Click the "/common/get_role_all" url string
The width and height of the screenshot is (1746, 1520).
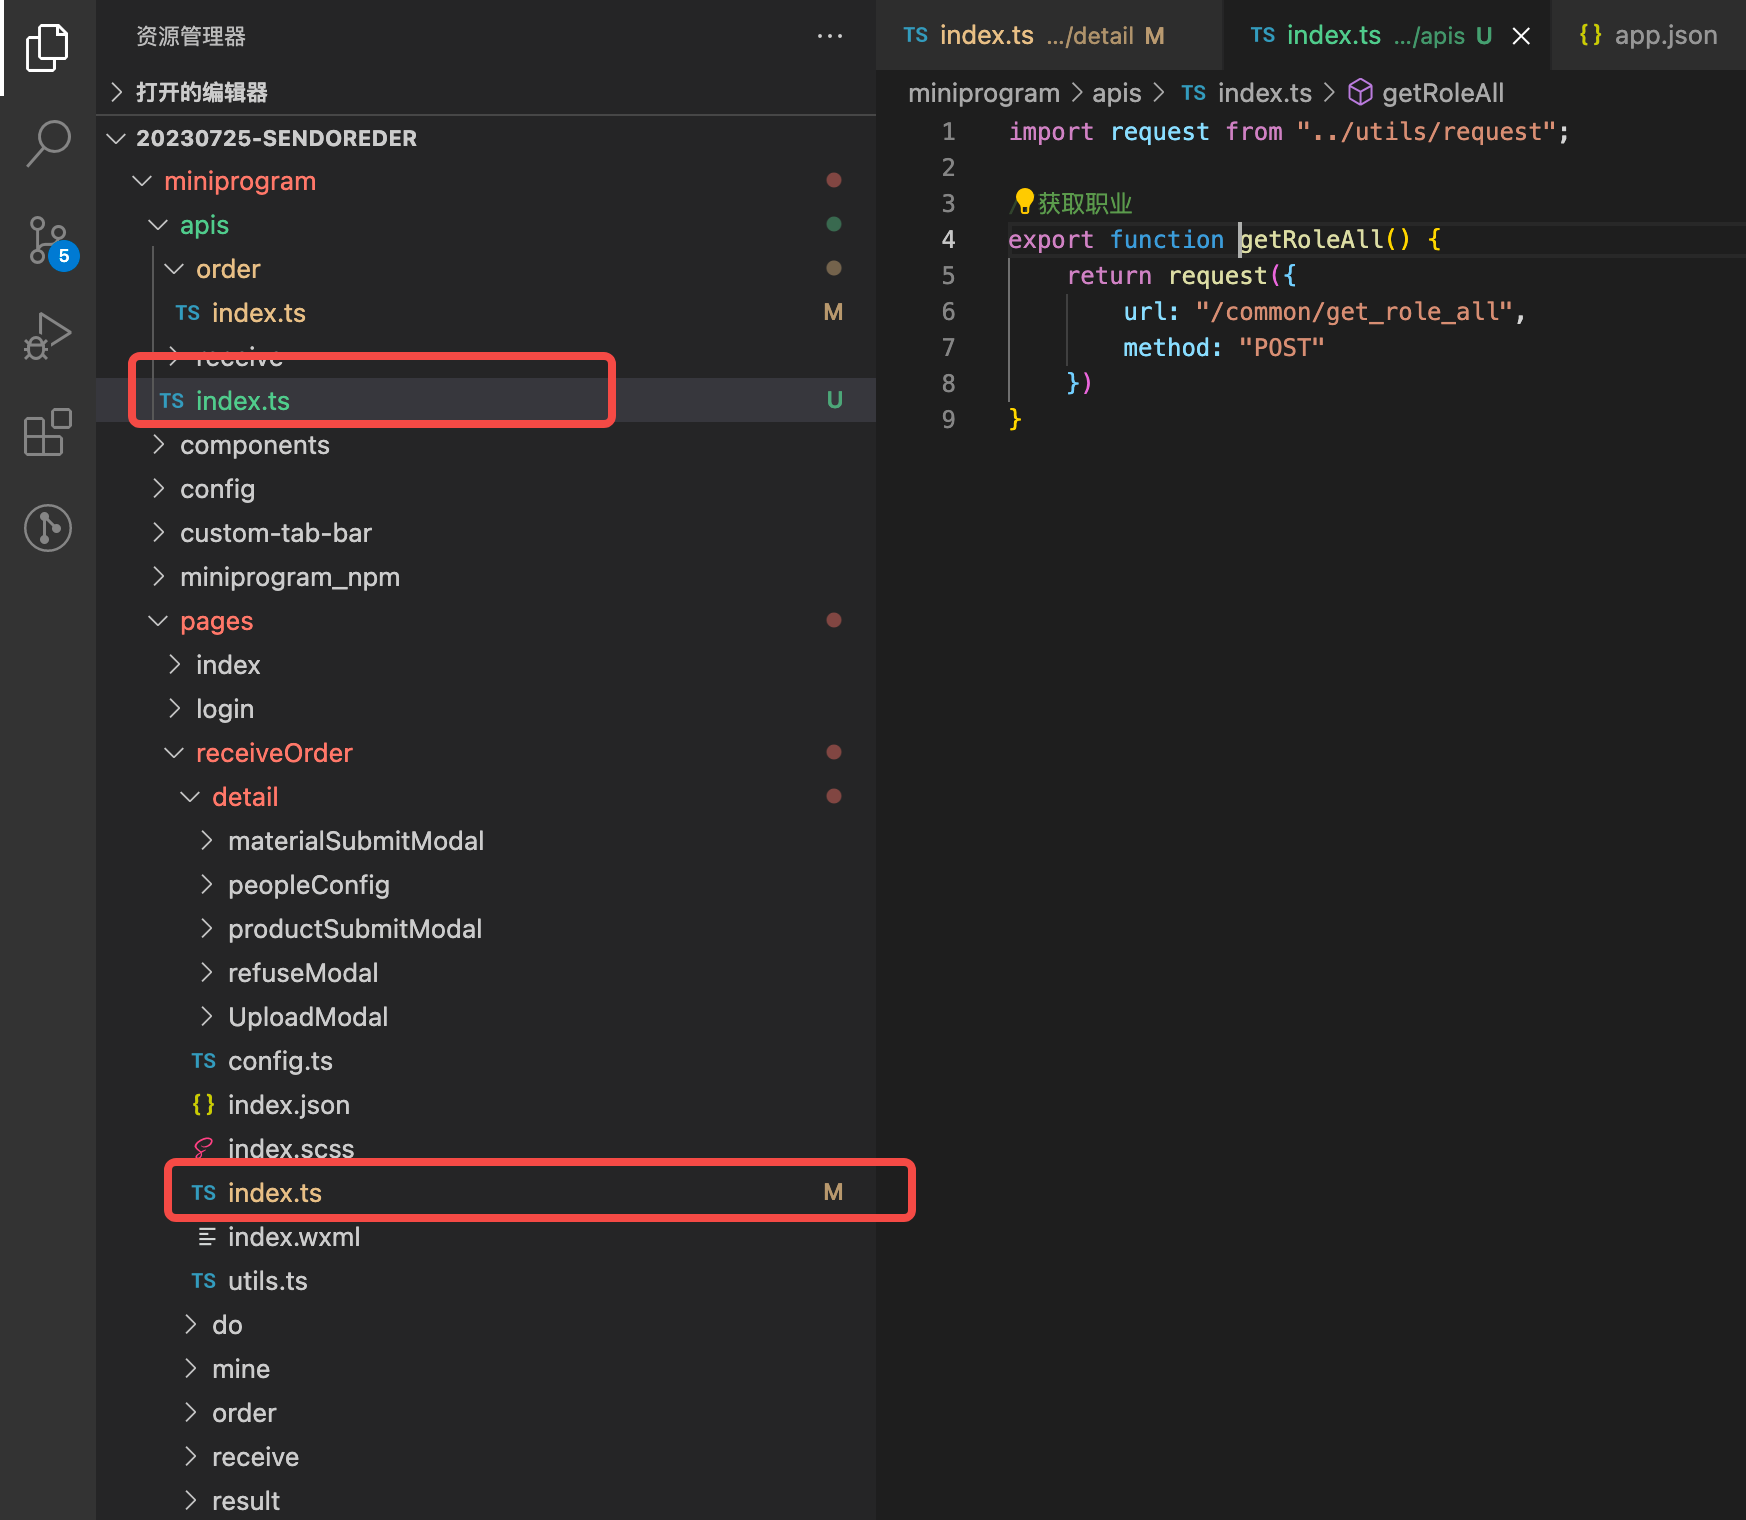click(x=1354, y=312)
